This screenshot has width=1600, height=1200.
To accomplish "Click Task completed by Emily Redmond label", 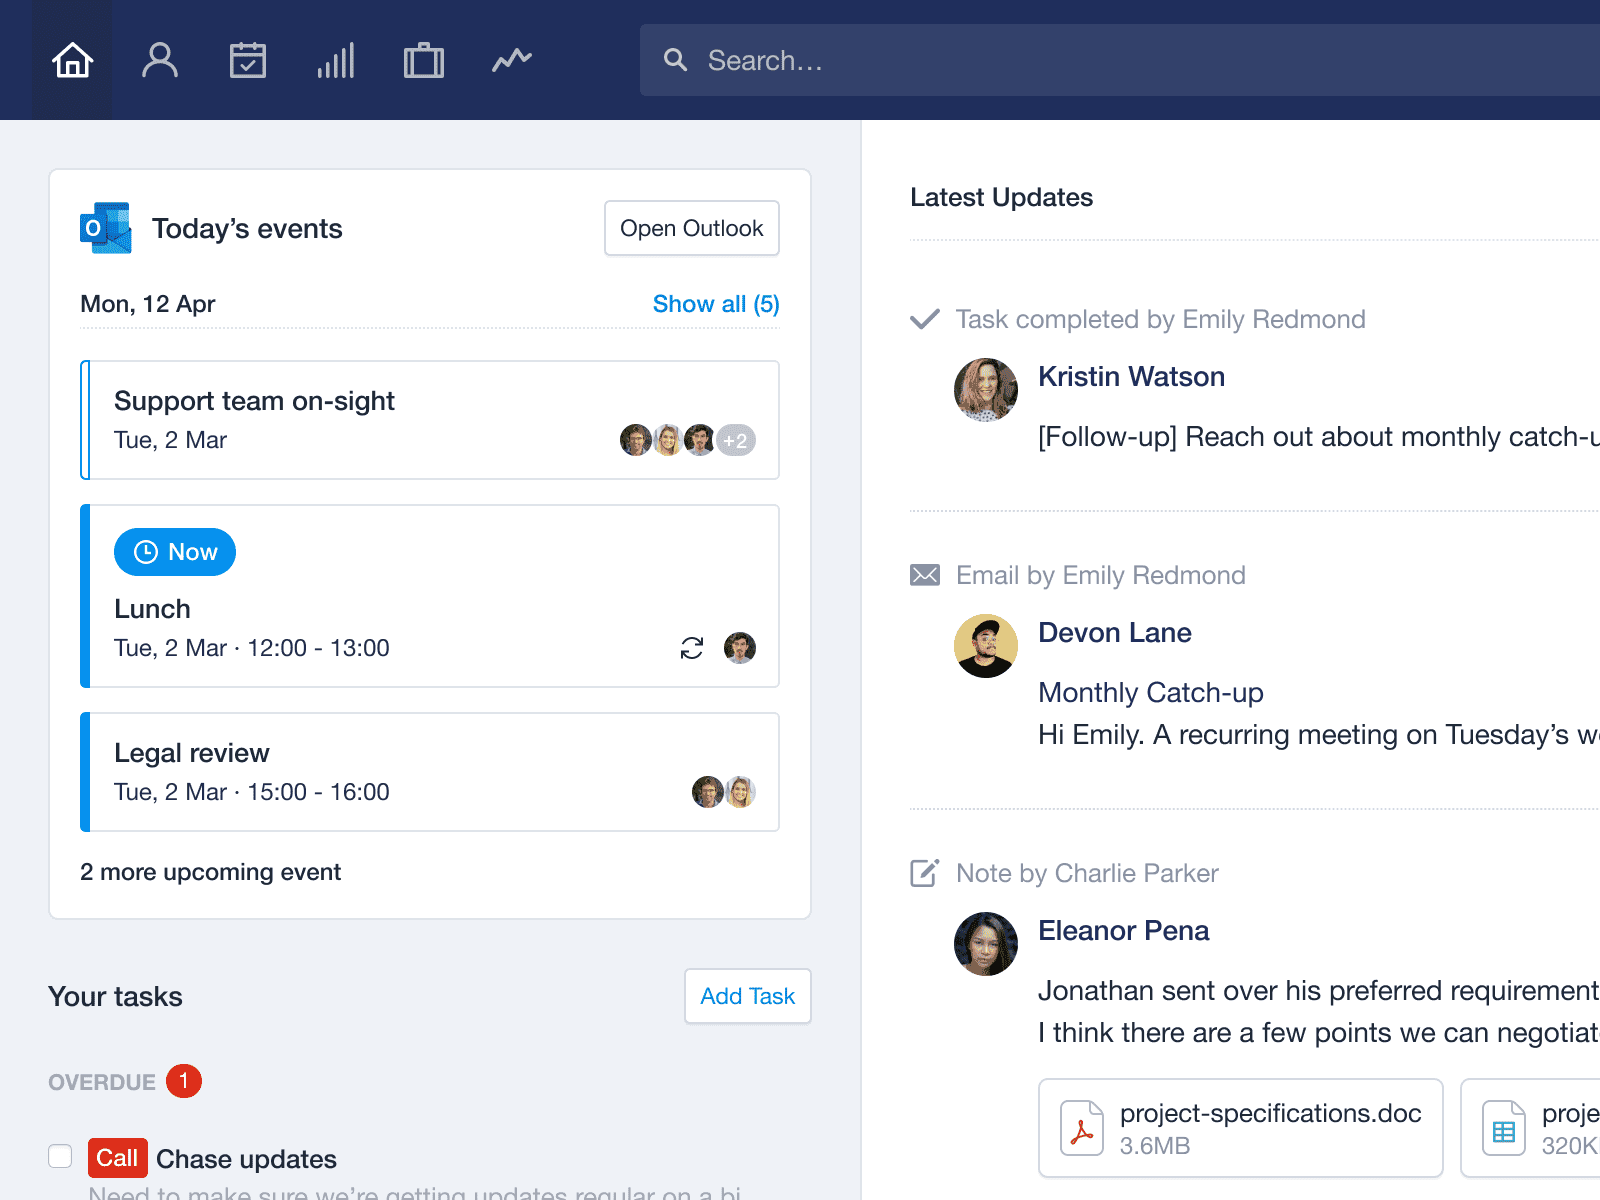I will [1160, 319].
